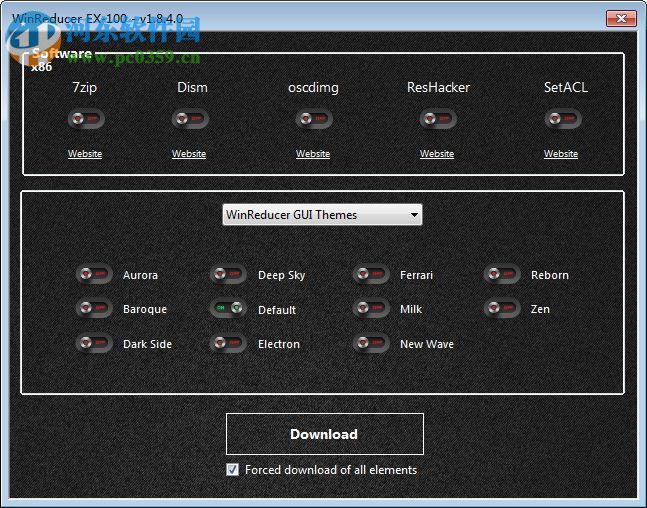This screenshot has height=508, width=647.
Task: Uncheck Forced download of all elements
Action: pos(232,470)
